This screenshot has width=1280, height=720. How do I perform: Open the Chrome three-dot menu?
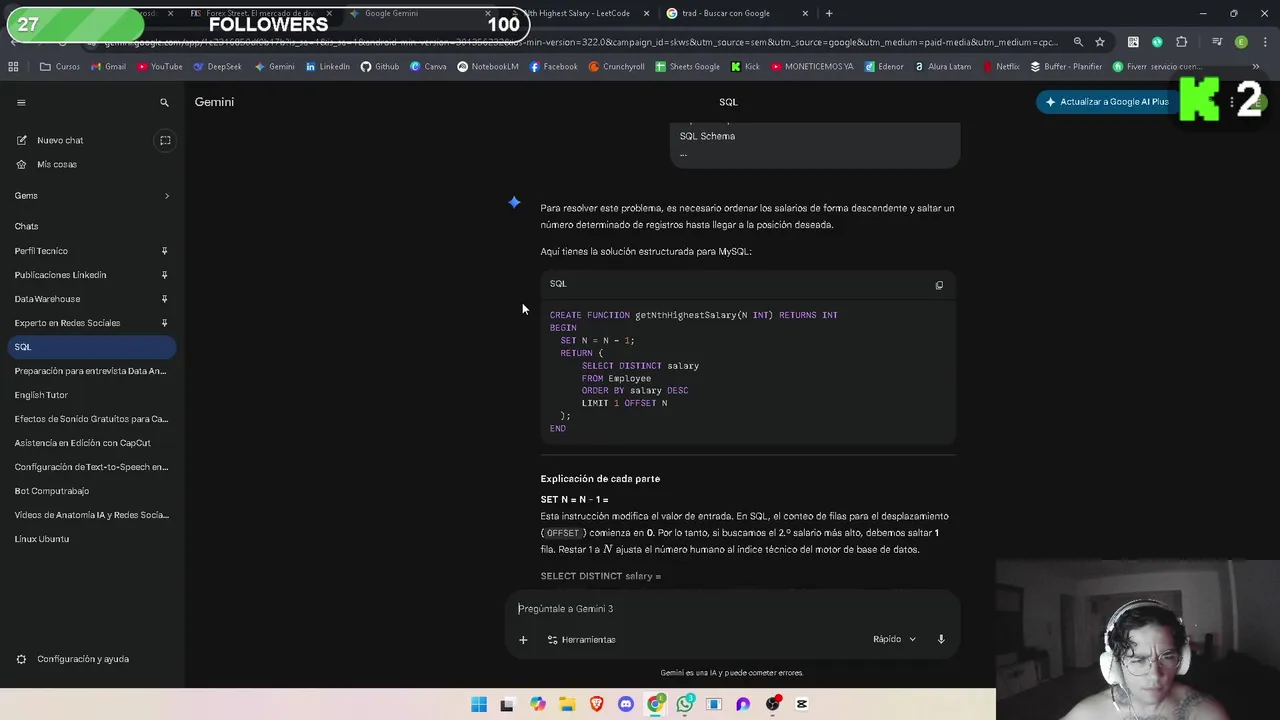(x=1264, y=42)
